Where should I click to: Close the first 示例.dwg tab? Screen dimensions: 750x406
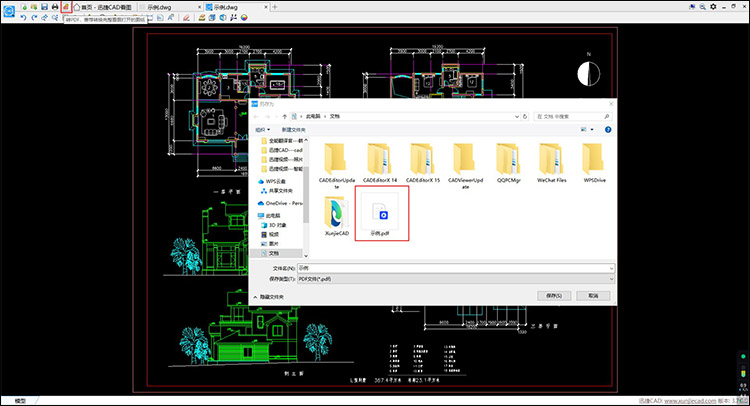[199, 7]
